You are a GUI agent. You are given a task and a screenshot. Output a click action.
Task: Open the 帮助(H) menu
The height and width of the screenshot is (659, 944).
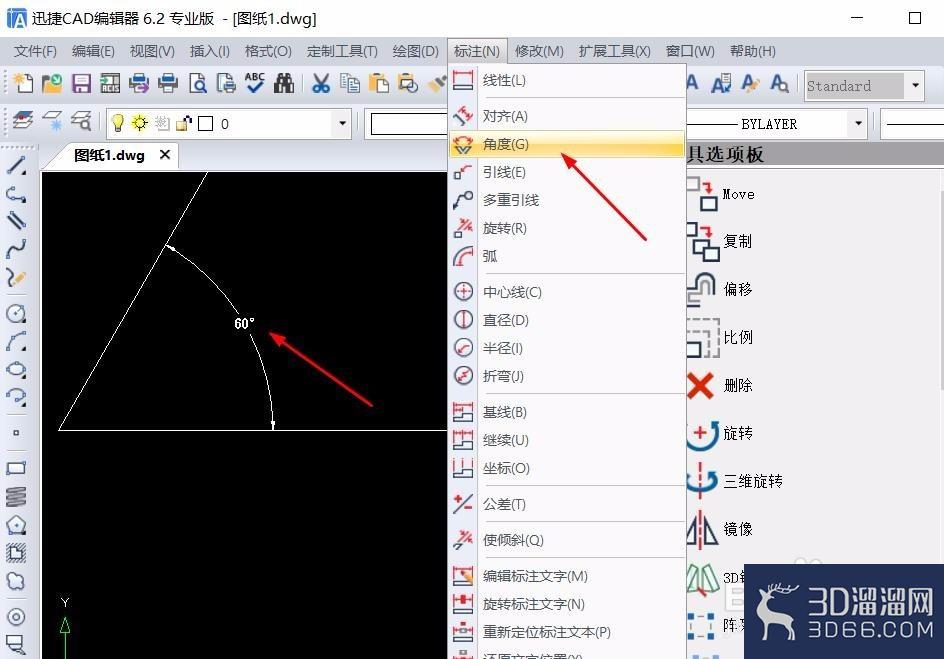[753, 51]
